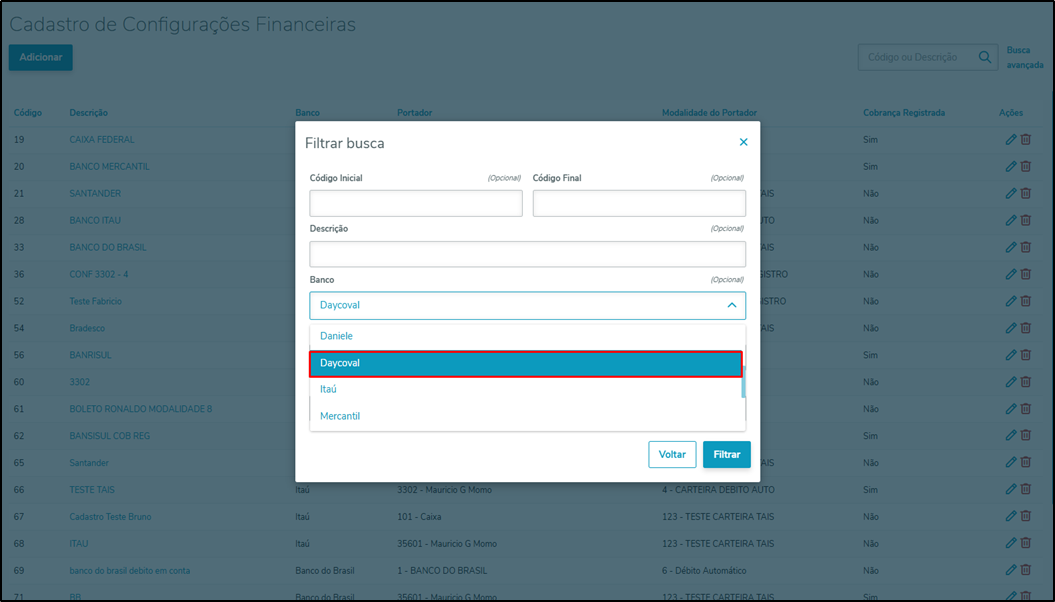The height and width of the screenshot is (602, 1055).
Task: Delete the 3302 row with code 60
Action: (x=1025, y=381)
